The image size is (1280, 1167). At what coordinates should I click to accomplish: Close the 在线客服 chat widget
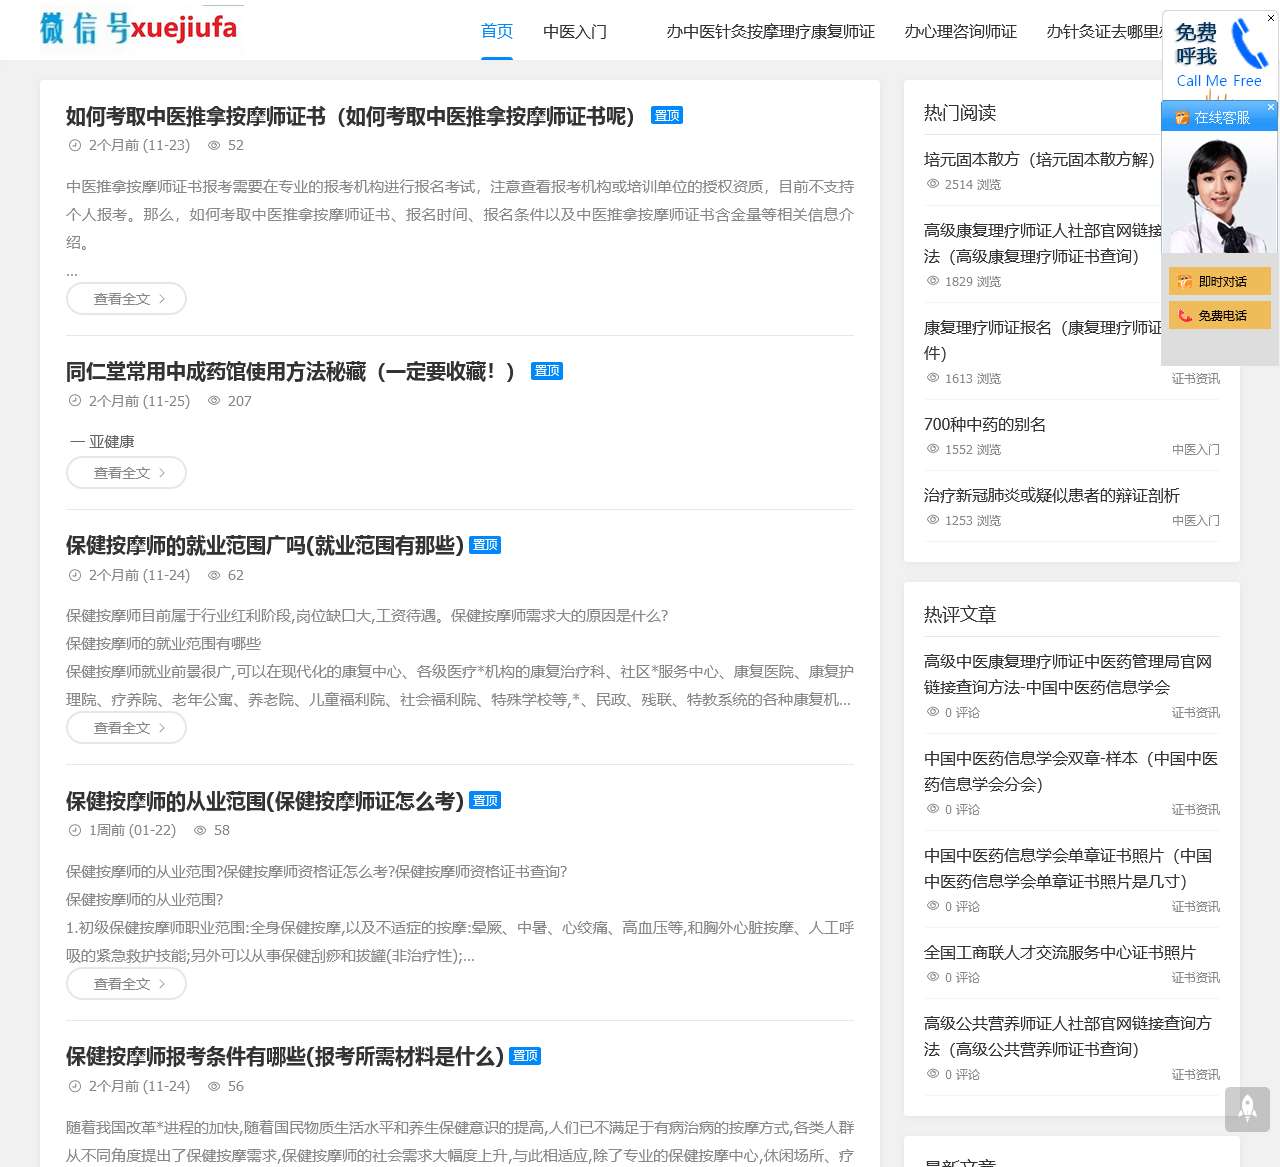click(1271, 107)
